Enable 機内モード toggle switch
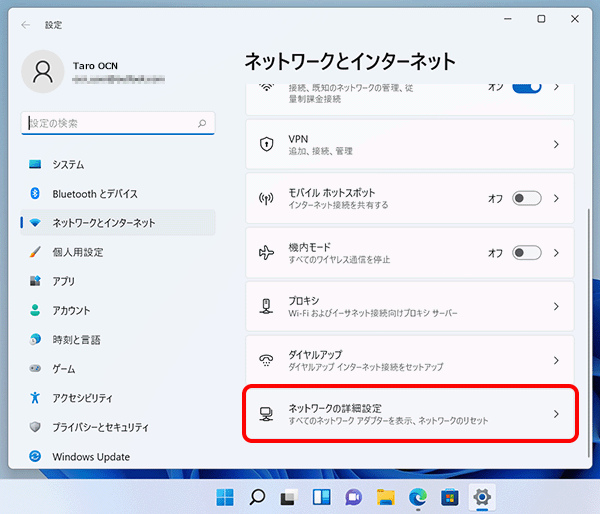The image size is (600, 514). [526, 253]
